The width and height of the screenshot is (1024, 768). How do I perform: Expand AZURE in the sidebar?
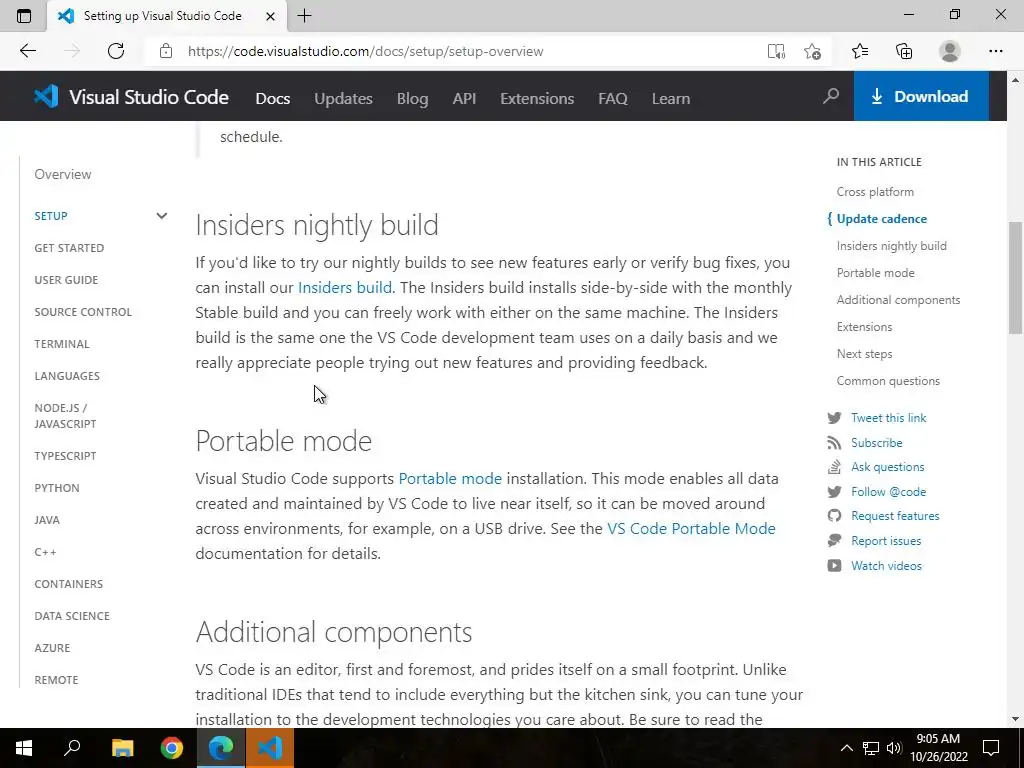point(52,648)
